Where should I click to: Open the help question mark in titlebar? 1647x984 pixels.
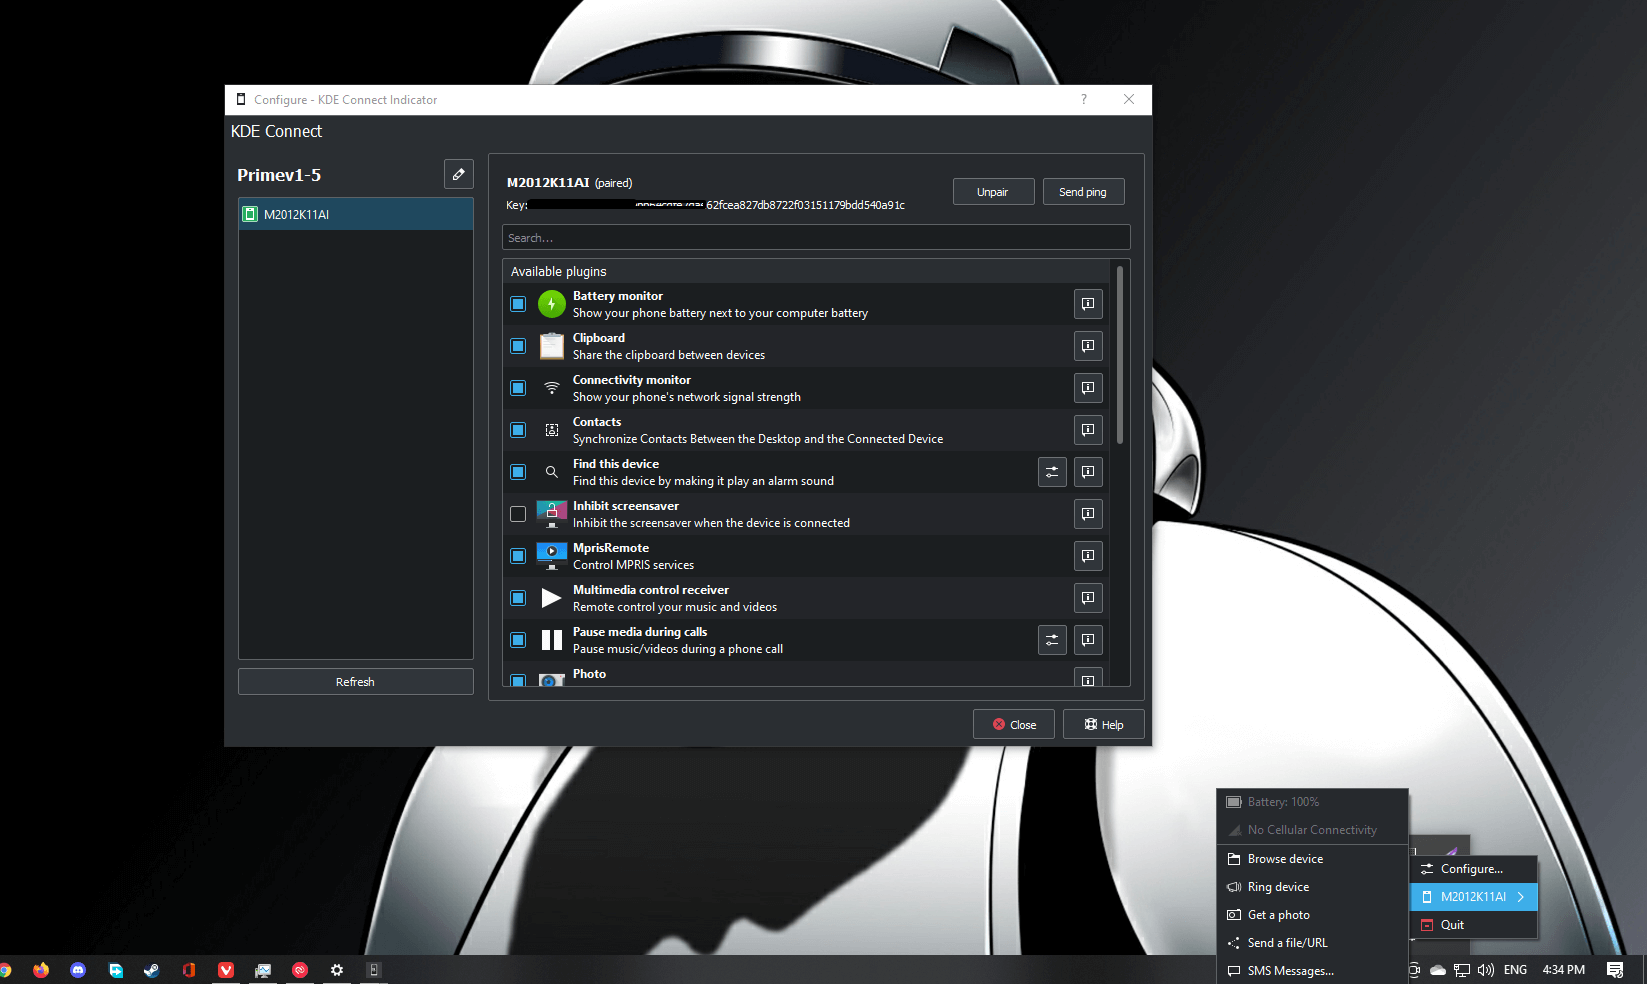[1083, 100]
